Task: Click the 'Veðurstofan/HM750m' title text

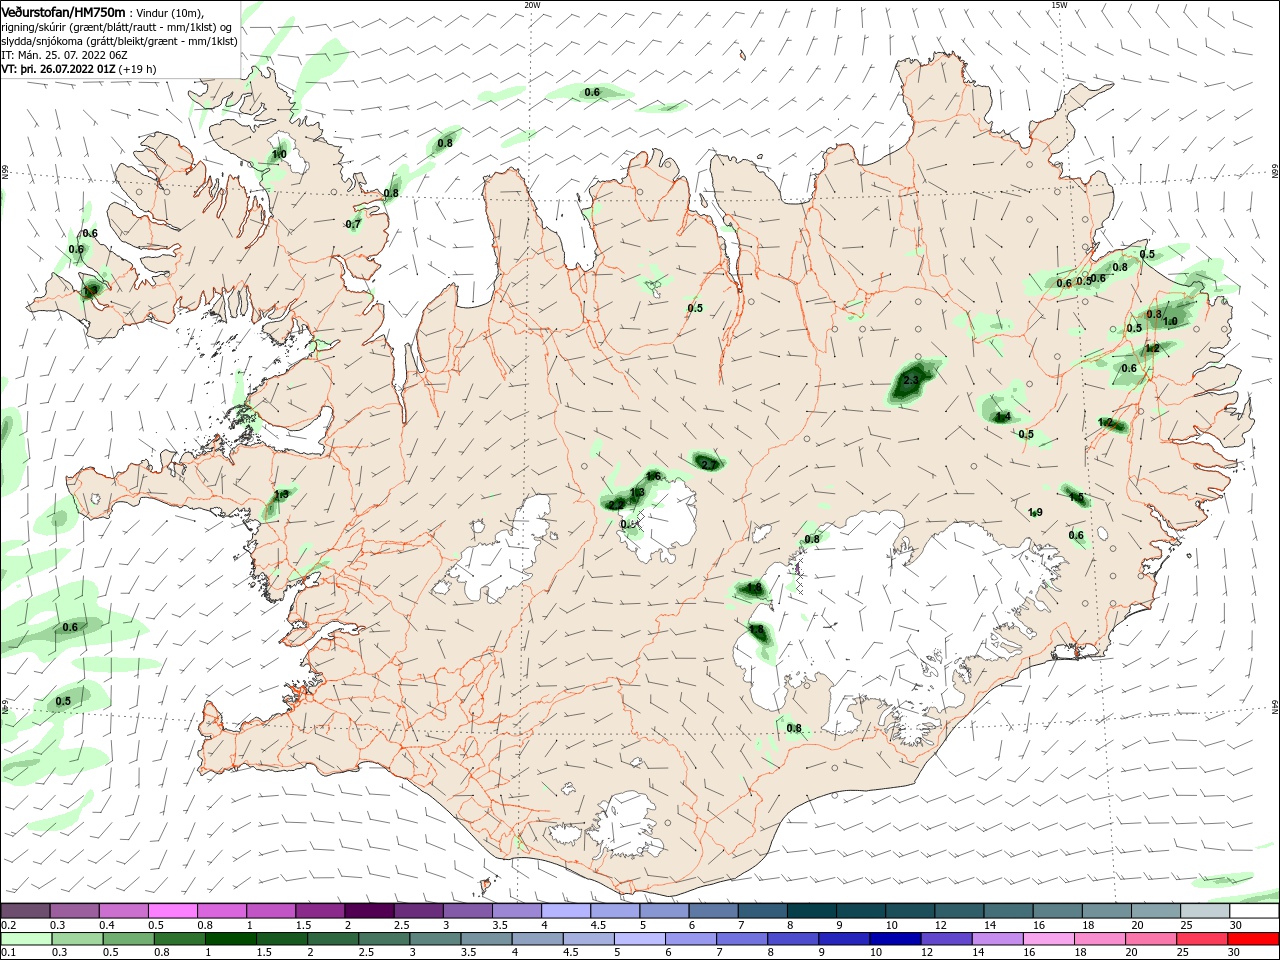Action: (x=63, y=11)
